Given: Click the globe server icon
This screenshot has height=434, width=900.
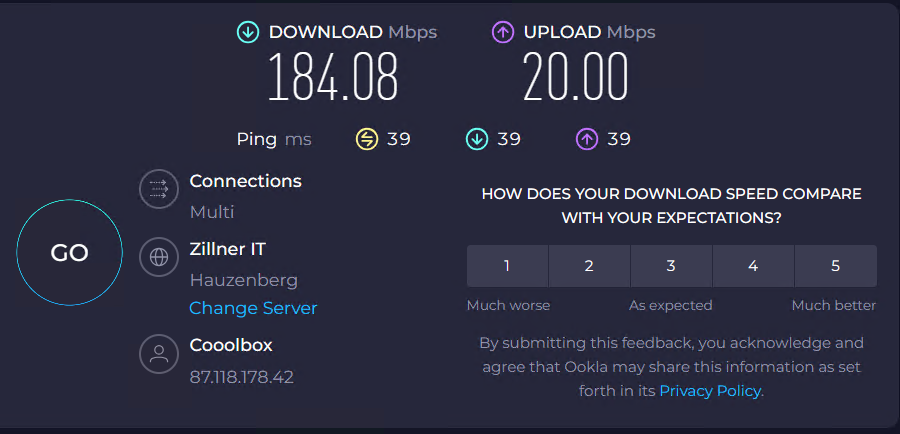Looking at the screenshot, I should point(158,256).
